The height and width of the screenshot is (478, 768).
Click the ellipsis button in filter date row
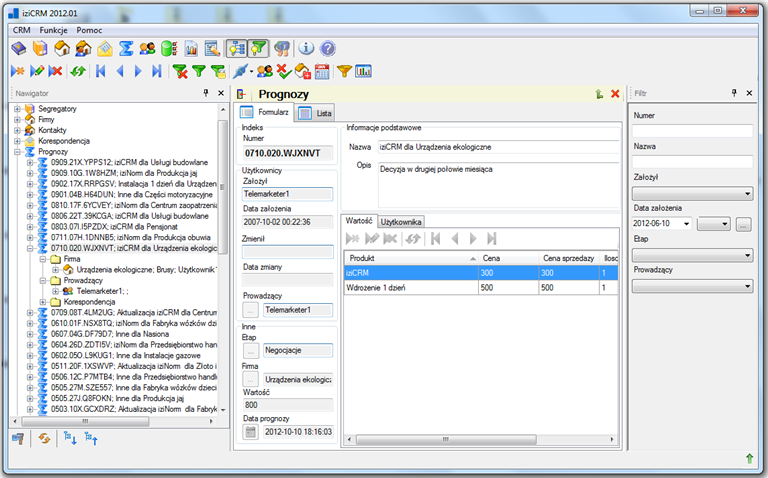point(744,224)
